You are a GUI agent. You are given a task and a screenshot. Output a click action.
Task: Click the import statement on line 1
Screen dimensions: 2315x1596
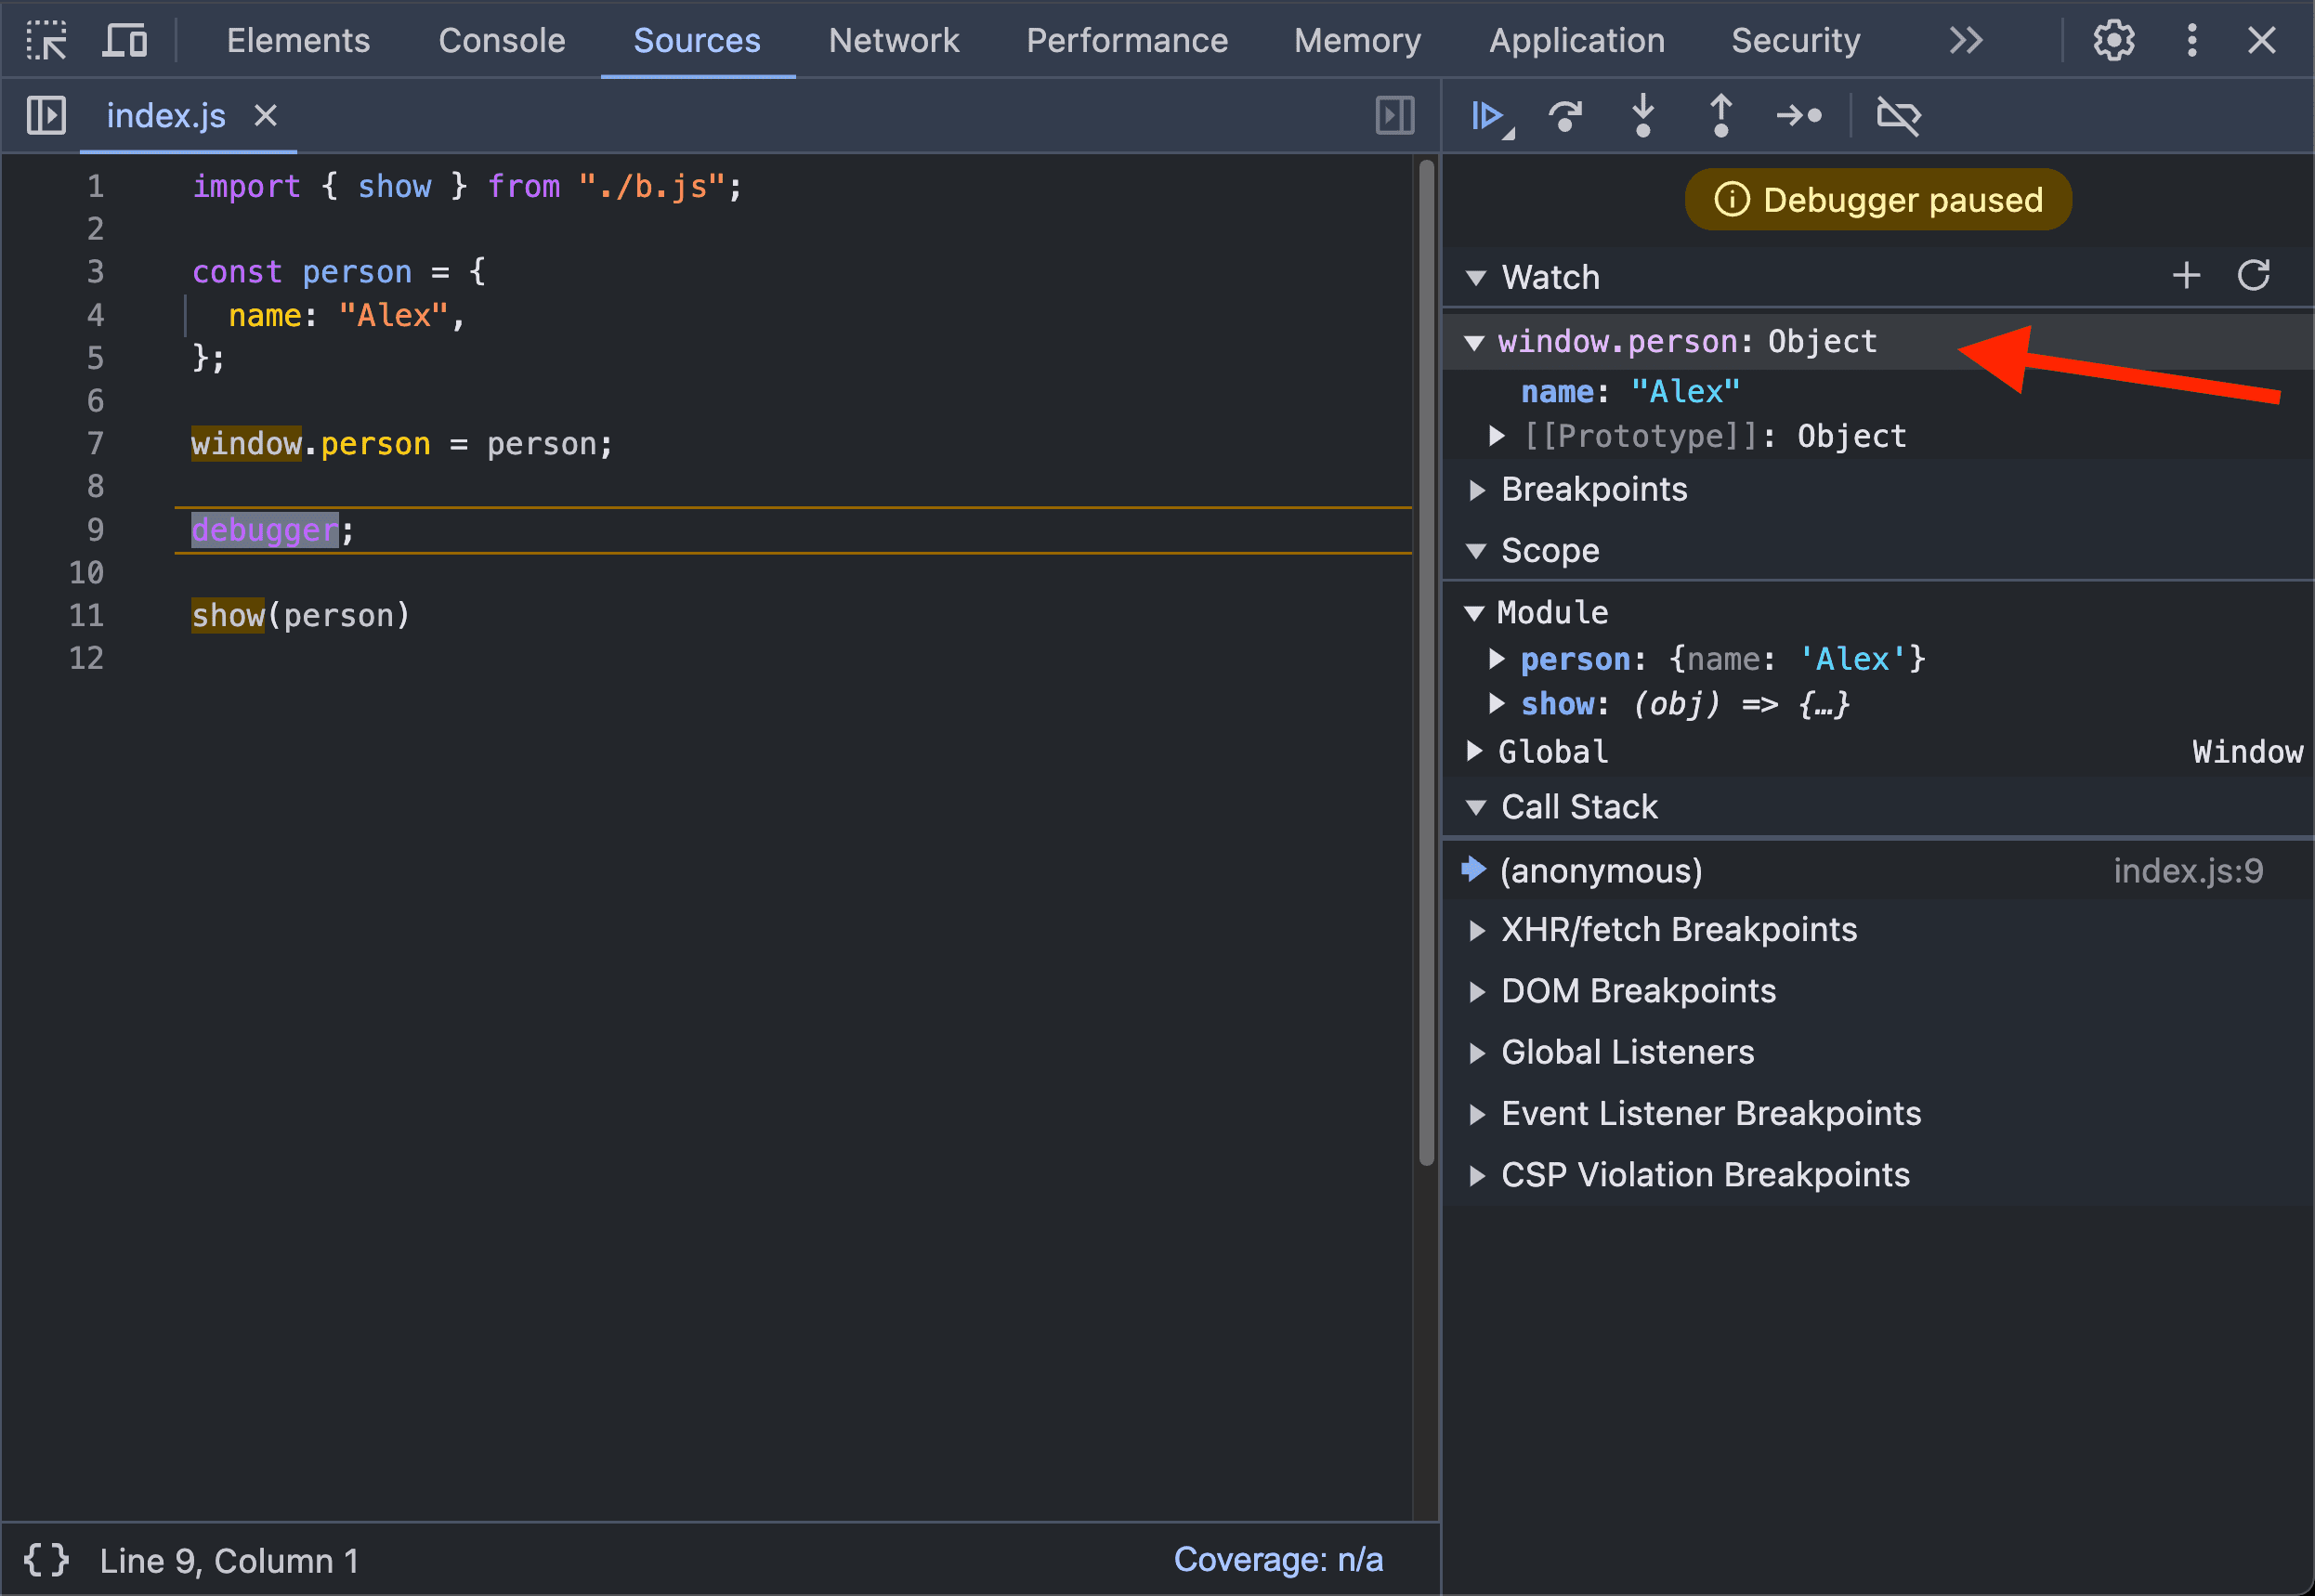[467, 186]
